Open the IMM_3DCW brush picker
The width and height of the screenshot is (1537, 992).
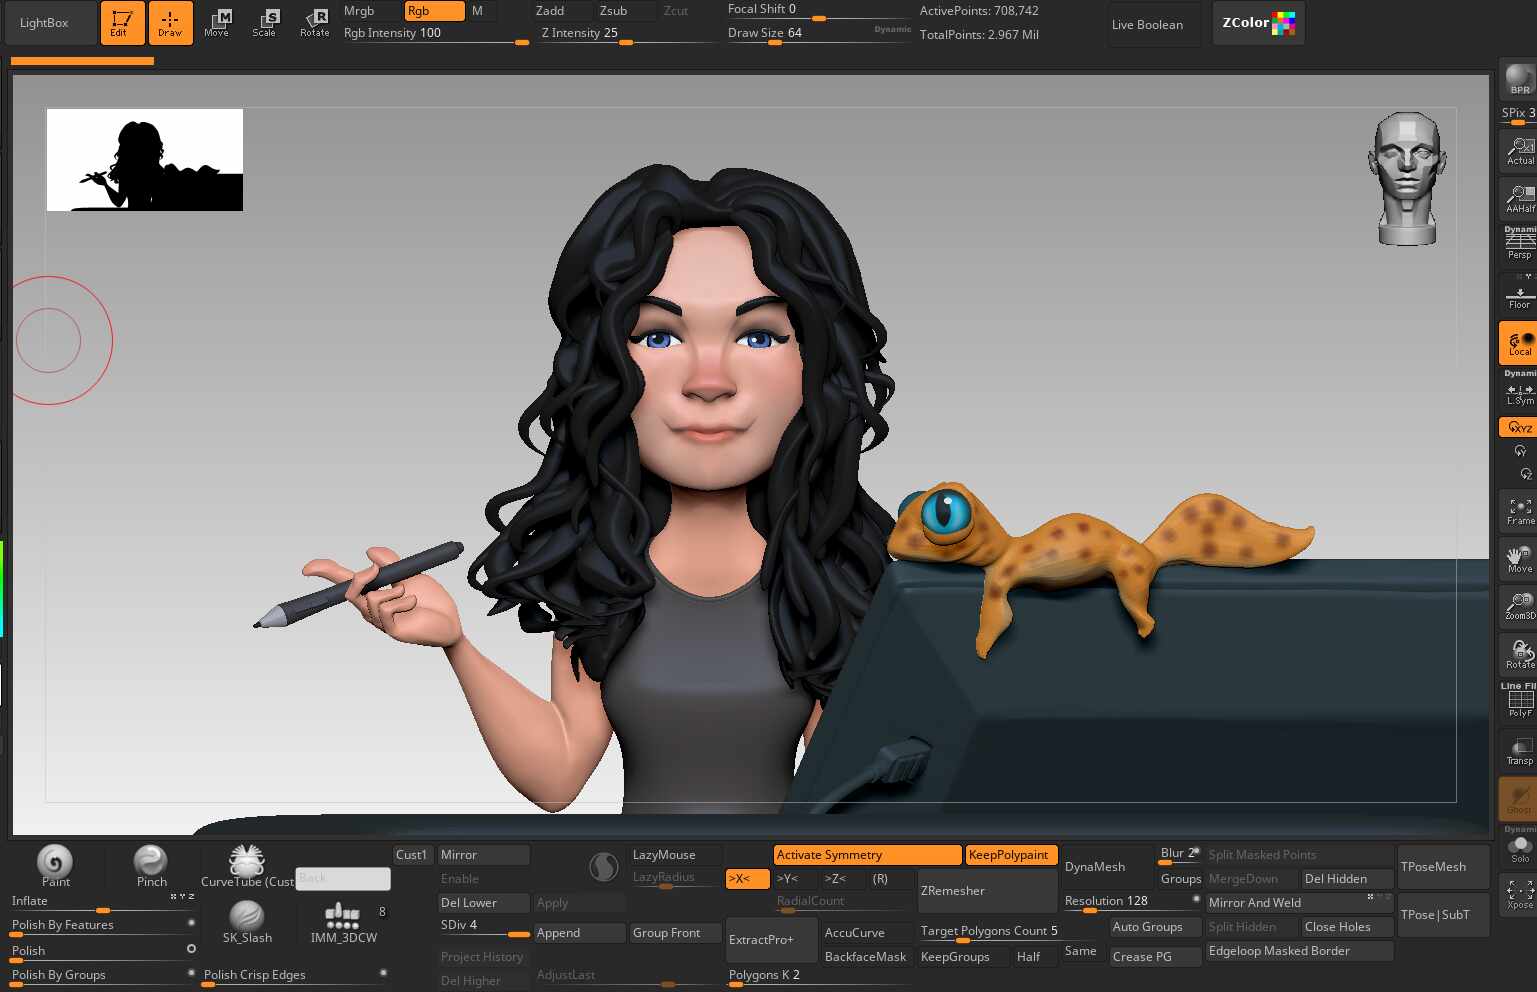pos(343,921)
